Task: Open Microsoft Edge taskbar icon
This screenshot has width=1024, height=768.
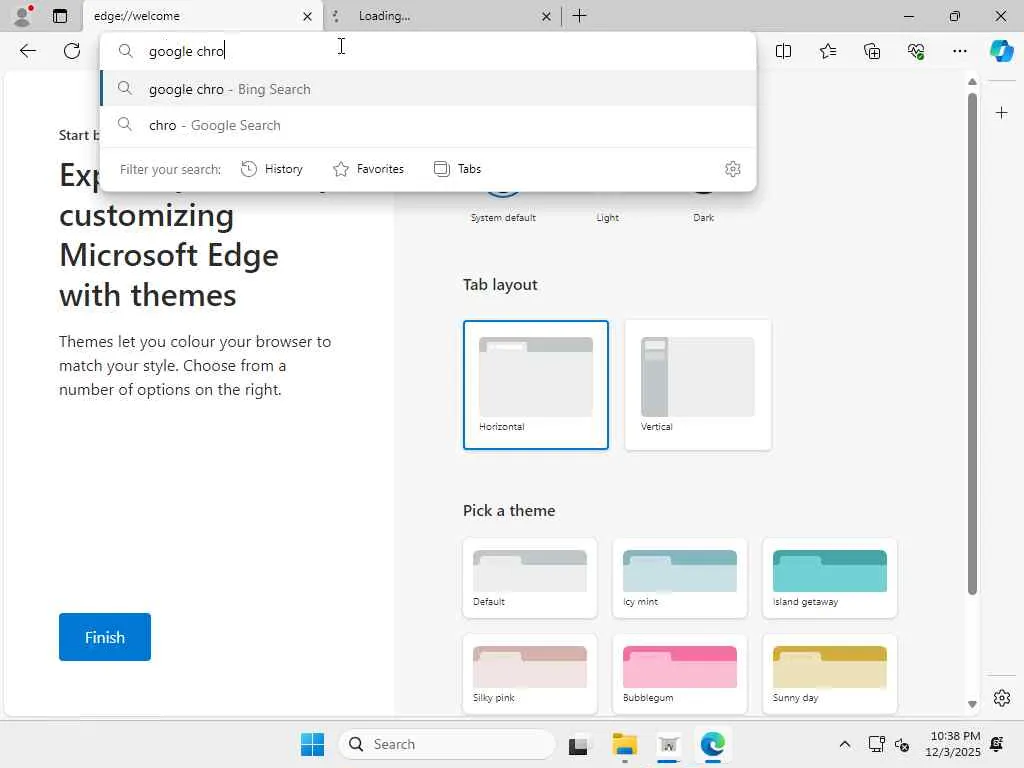Action: click(x=712, y=744)
